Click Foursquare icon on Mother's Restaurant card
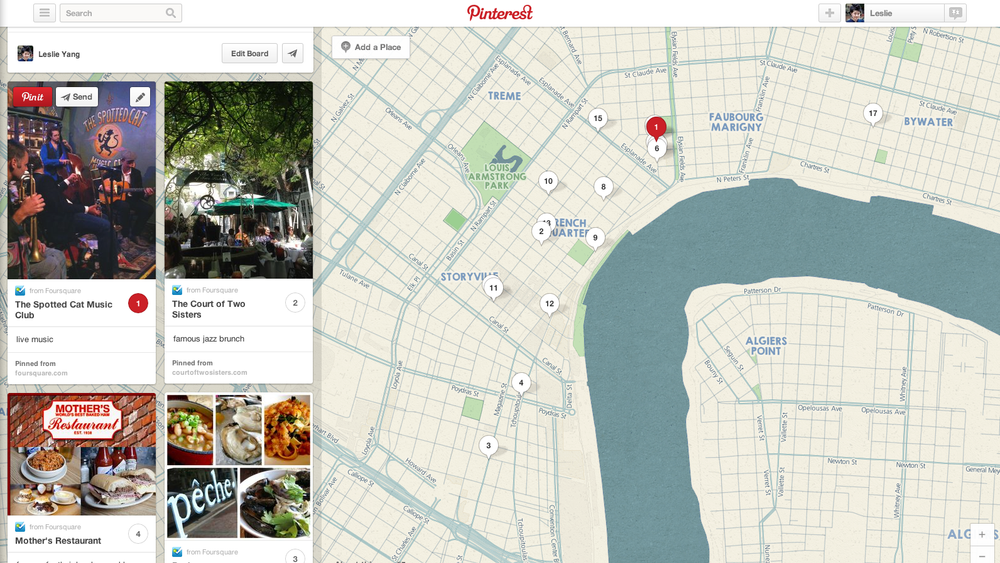The width and height of the screenshot is (1000, 563). pos(20,527)
